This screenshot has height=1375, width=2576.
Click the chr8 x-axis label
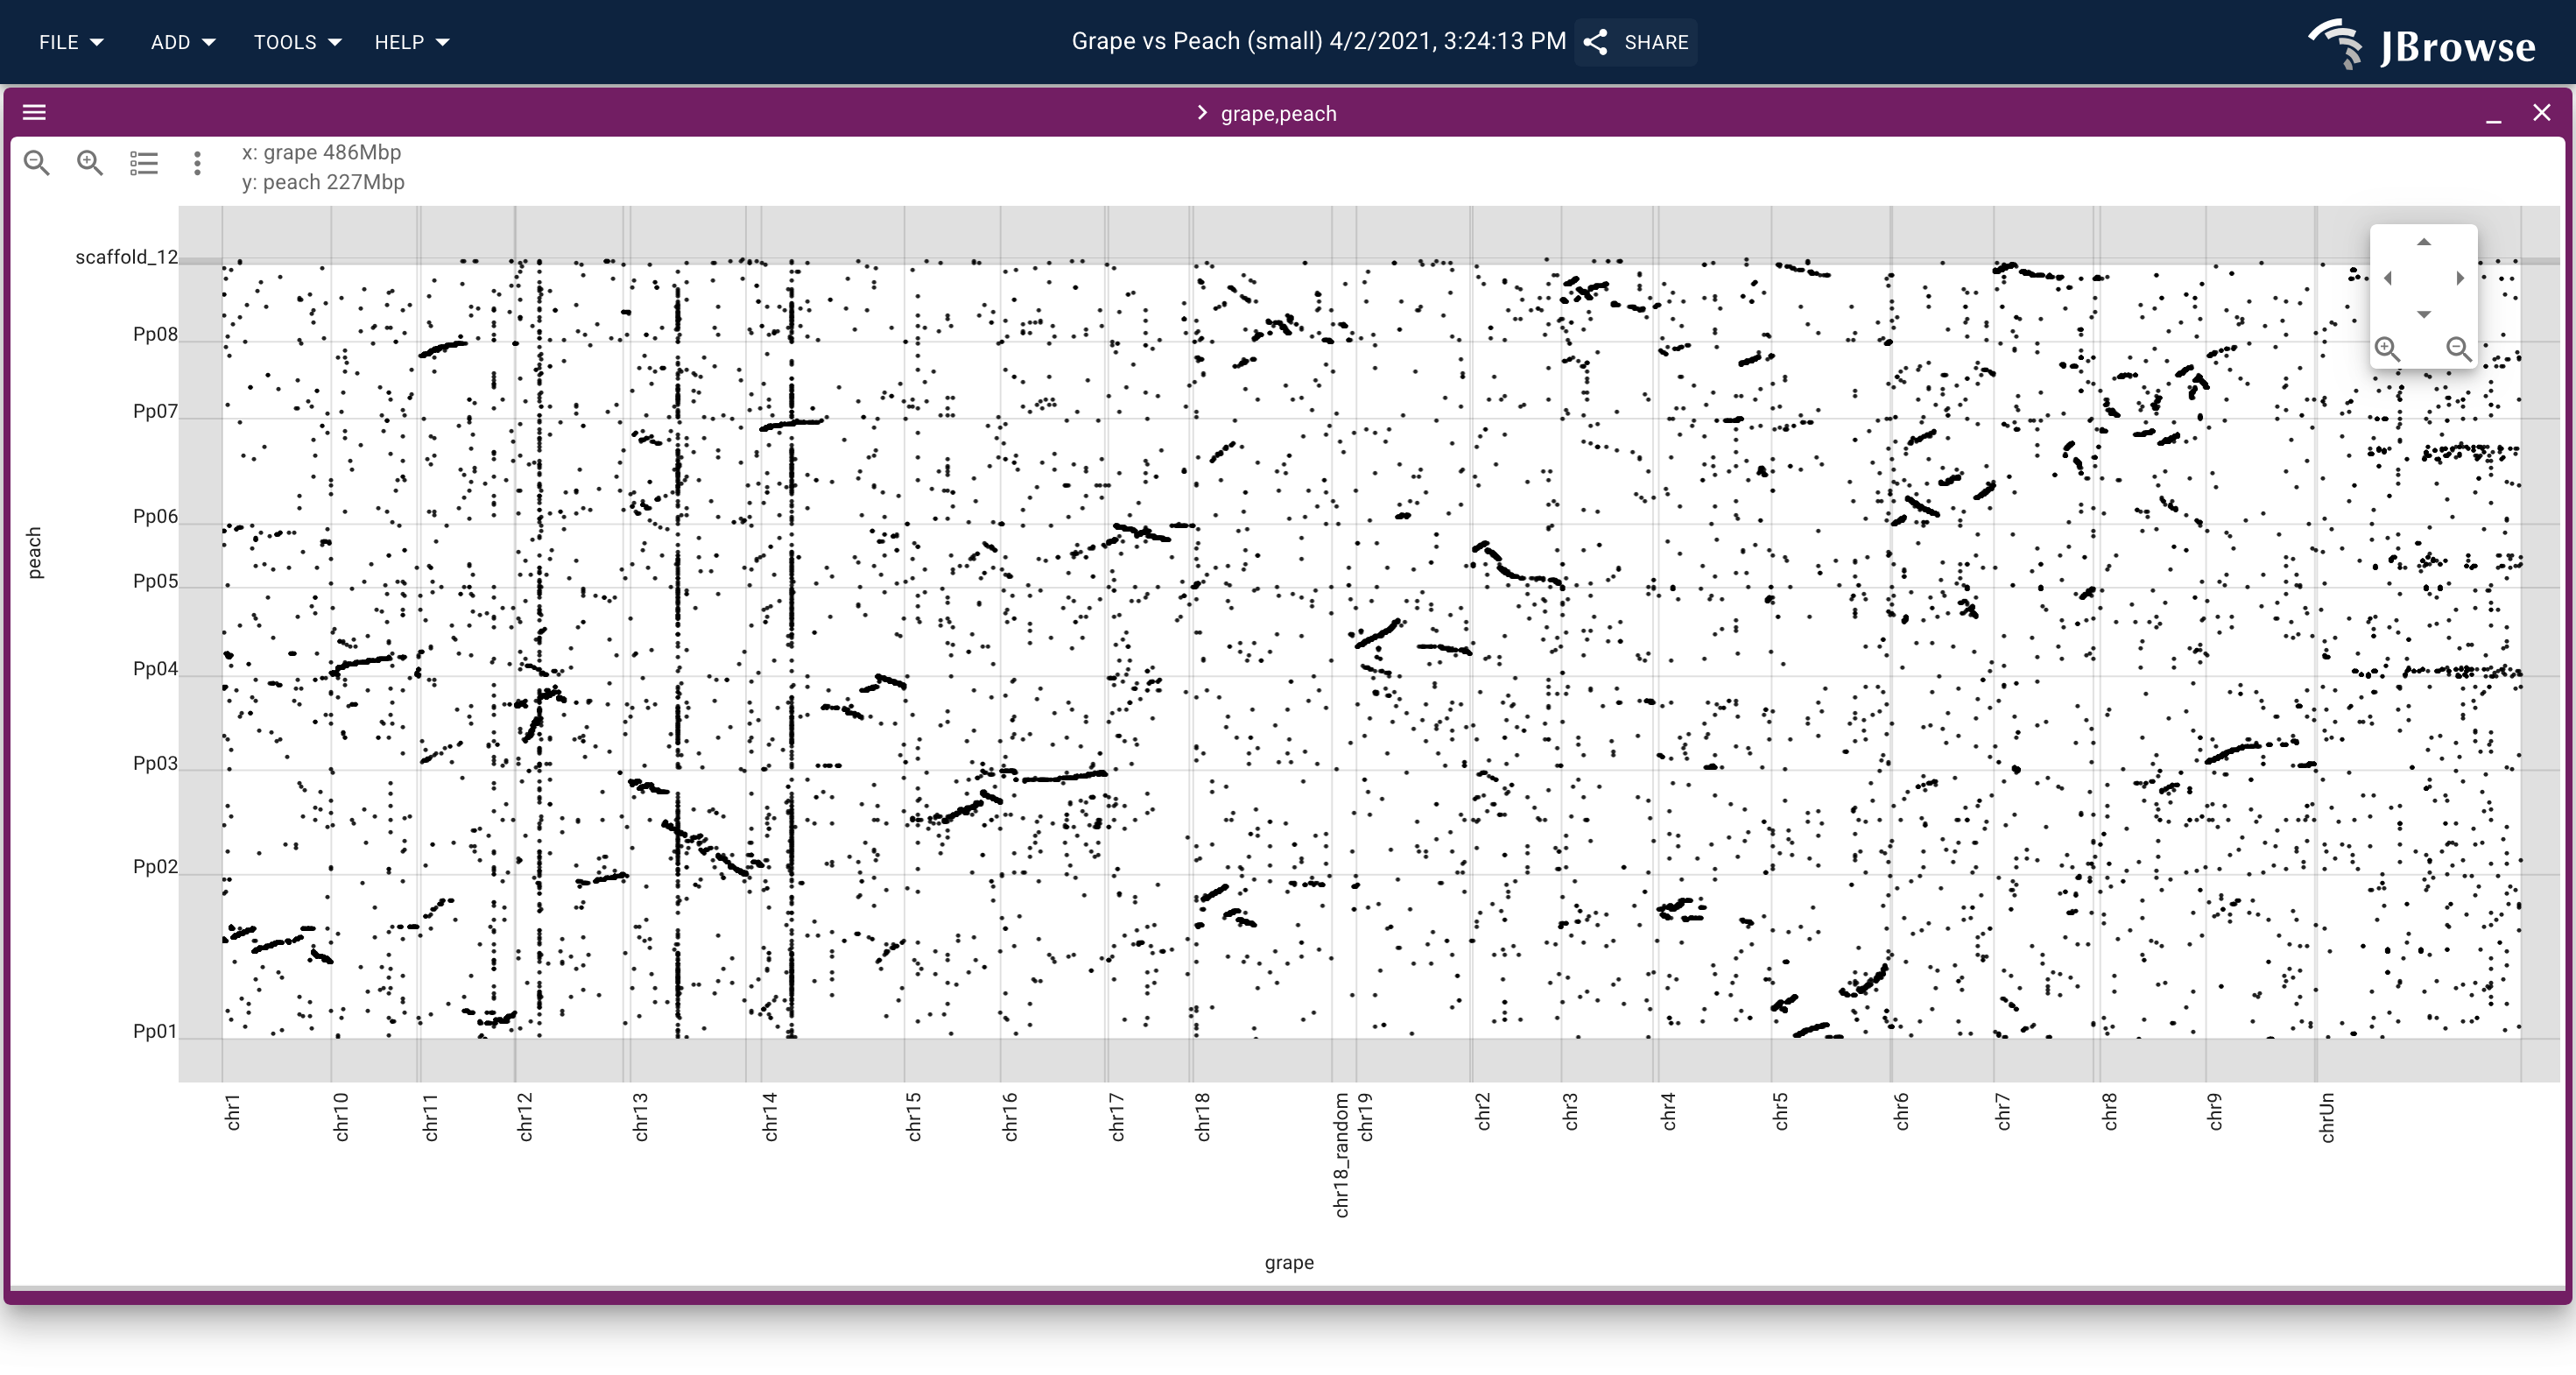pos(2109,1112)
